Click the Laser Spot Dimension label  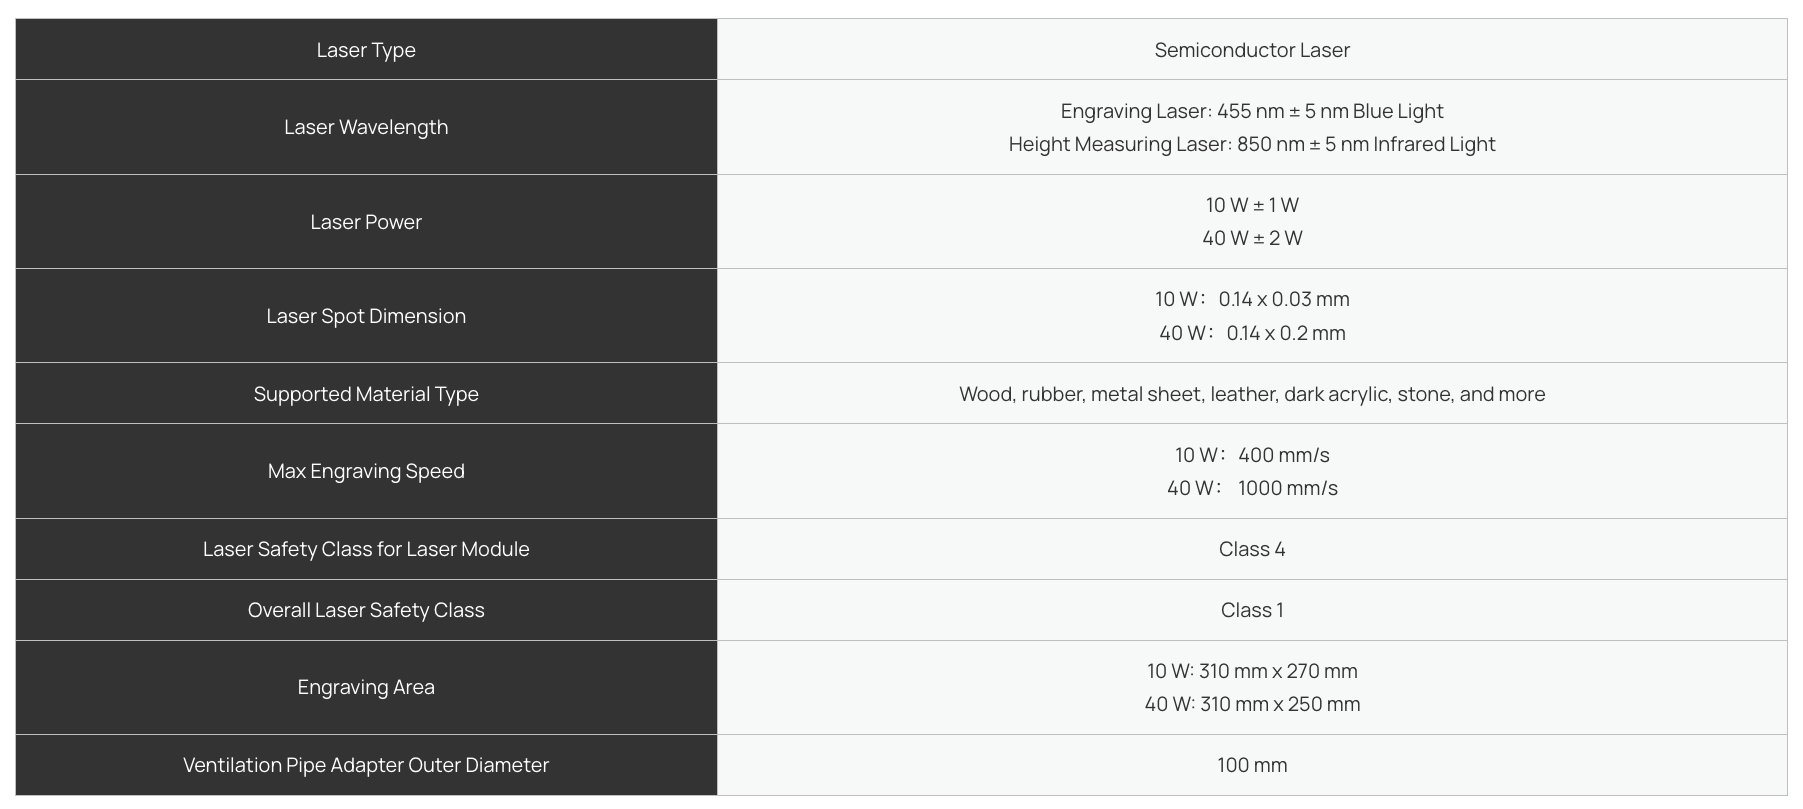click(366, 316)
